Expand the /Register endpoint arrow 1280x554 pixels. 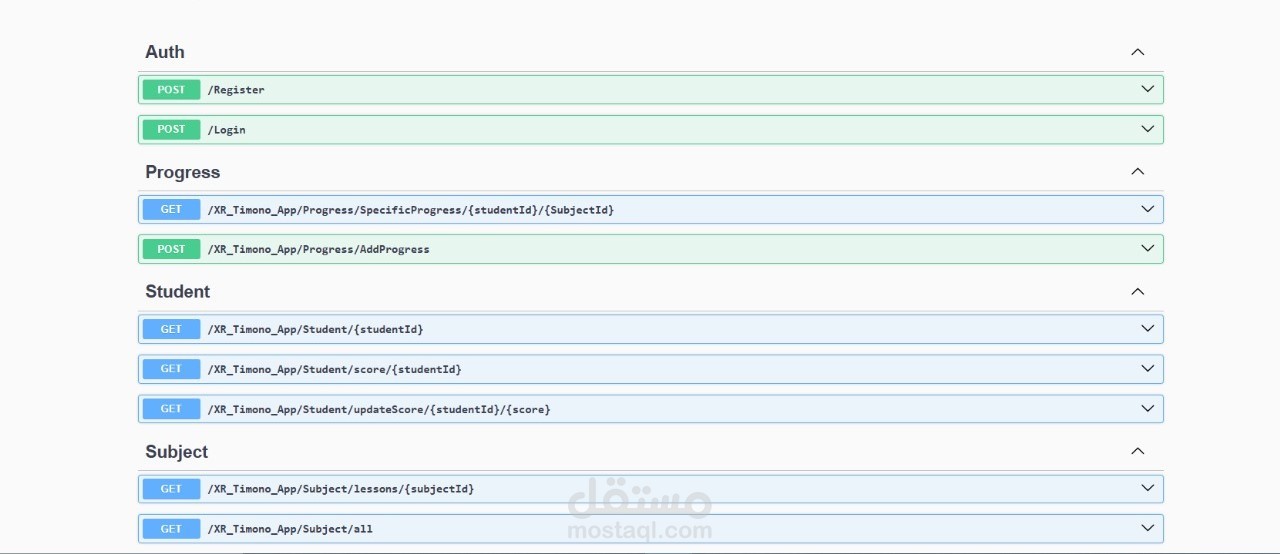point(1148,89)
